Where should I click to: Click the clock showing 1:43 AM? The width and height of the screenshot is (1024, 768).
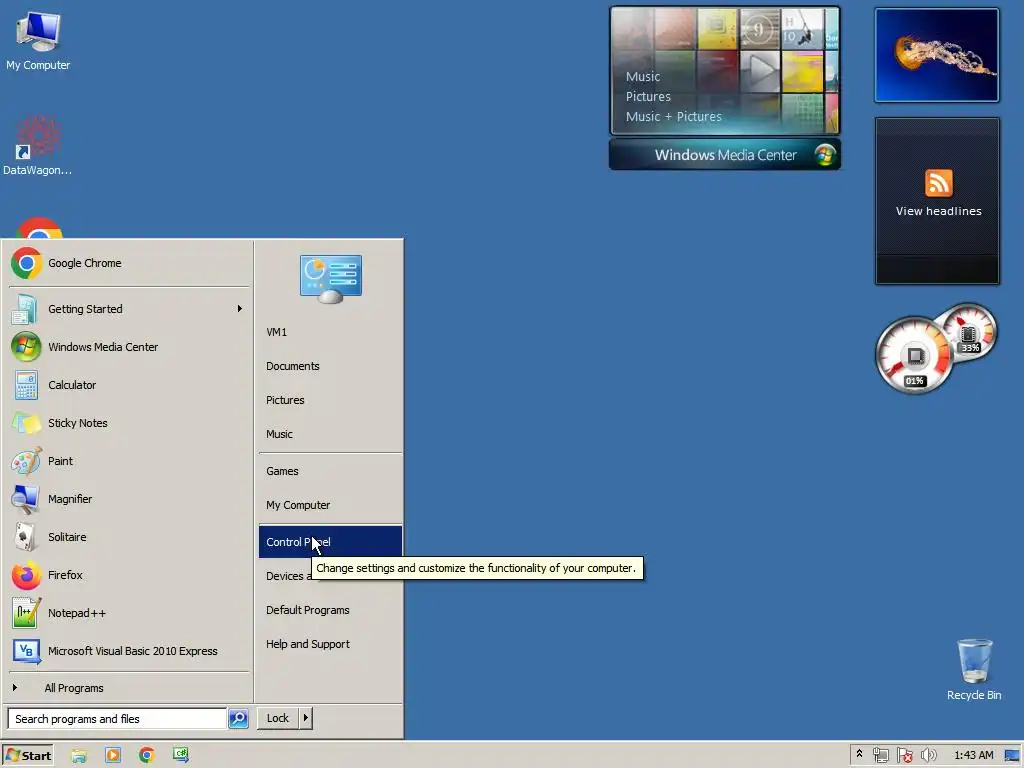tap(973, 755)
